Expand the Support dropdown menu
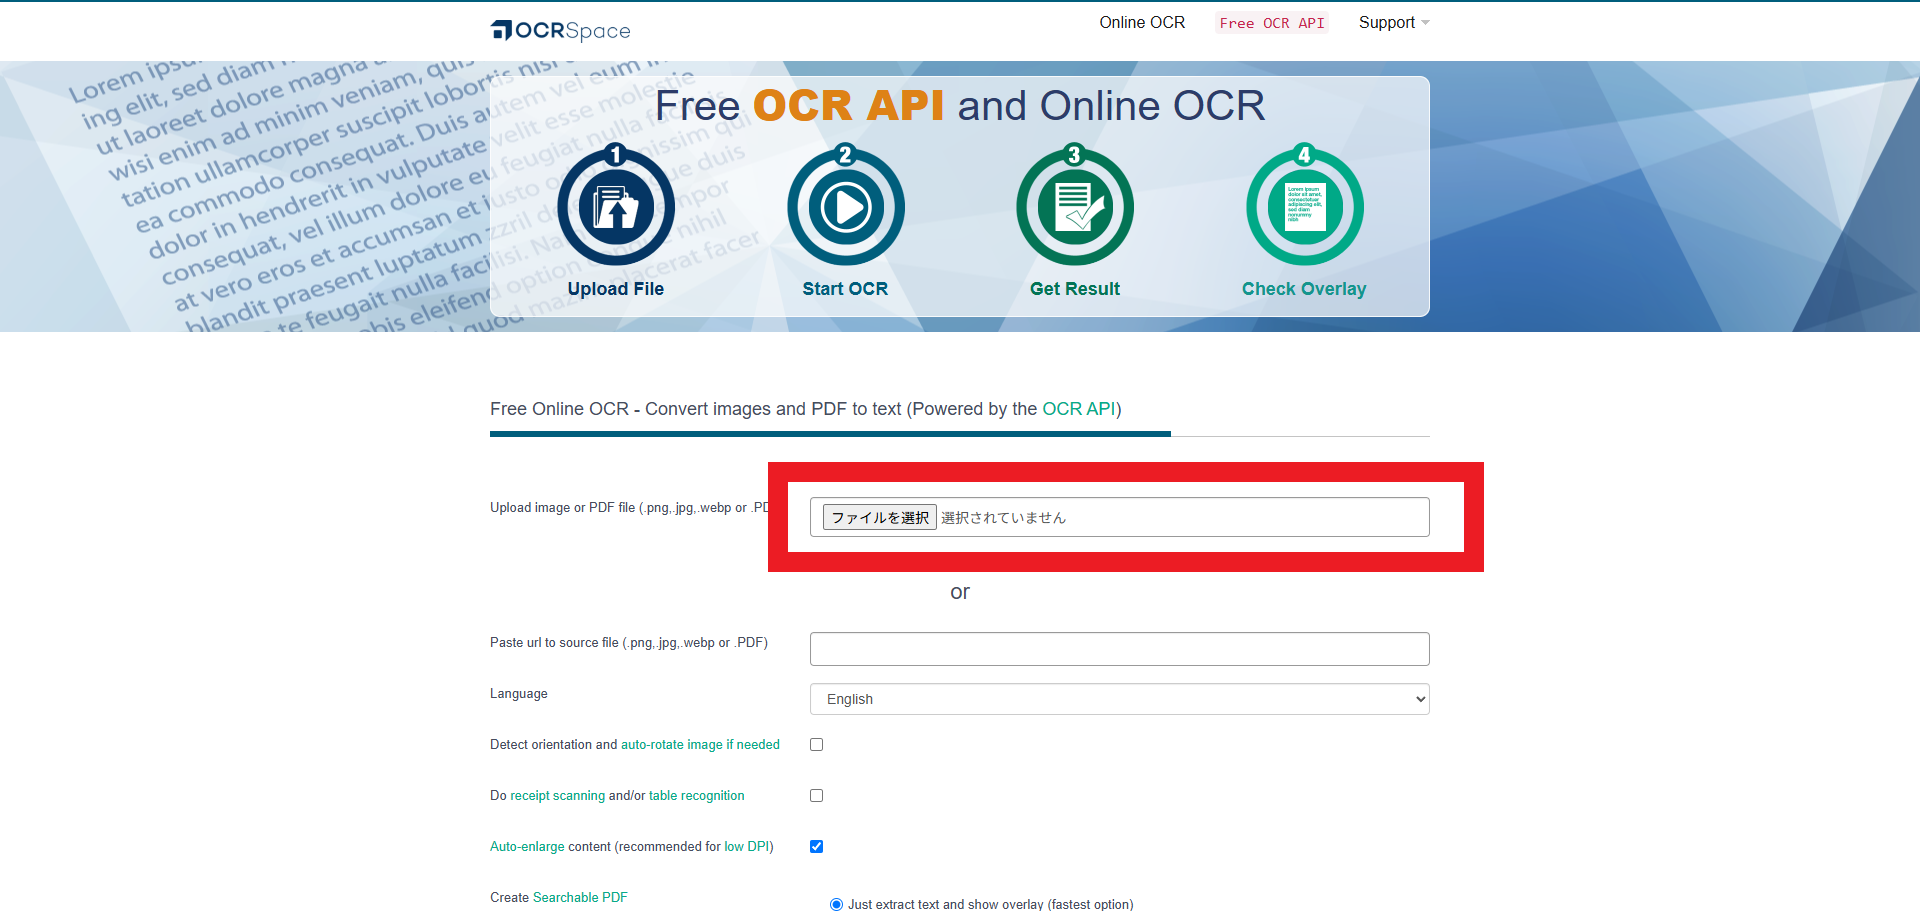Image resolution: width=1920 pixels, height=911 pixels. coord(1394,22)
